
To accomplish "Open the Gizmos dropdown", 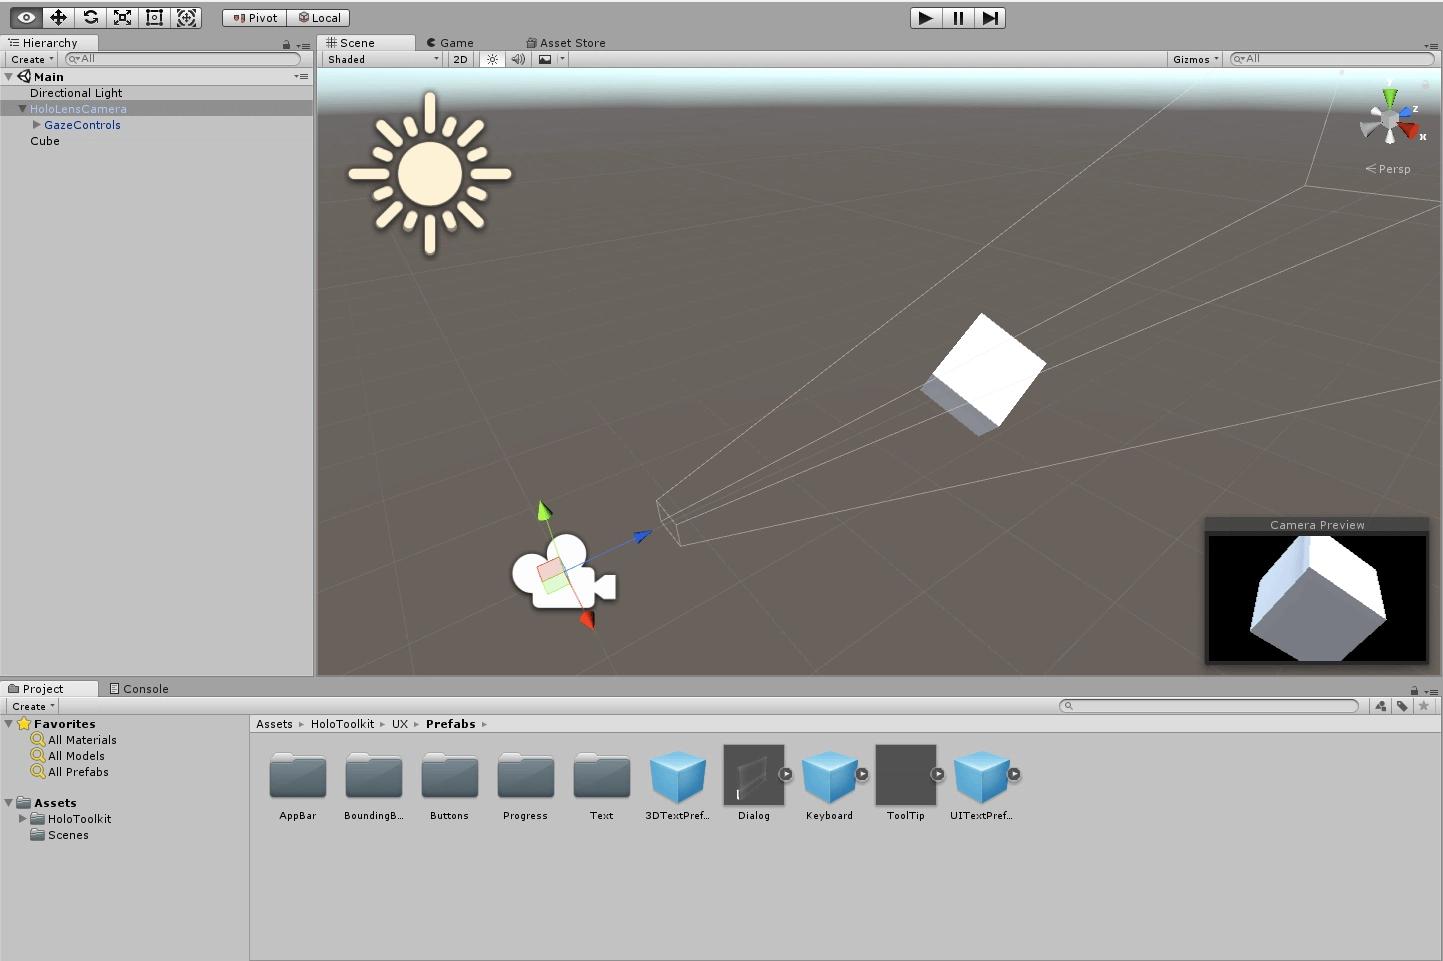I will 1195,59.
